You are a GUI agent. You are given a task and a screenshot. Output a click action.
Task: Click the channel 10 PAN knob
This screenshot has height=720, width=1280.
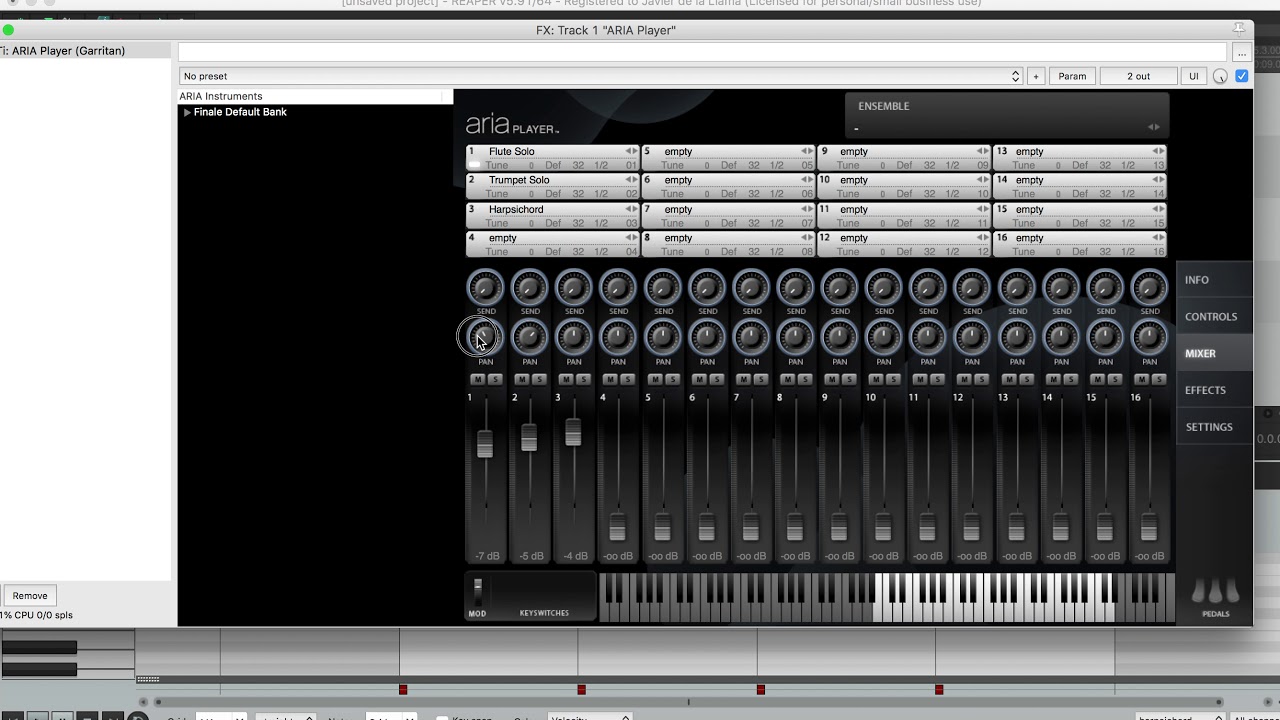click(x=884, y=338)
